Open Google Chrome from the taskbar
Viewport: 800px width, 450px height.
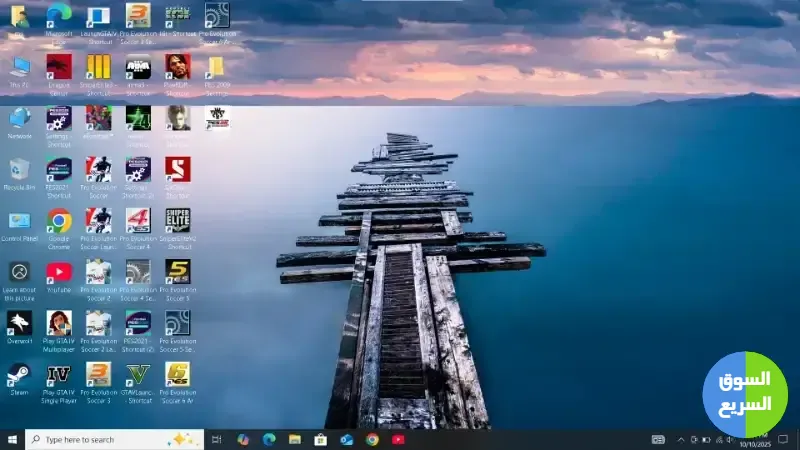tap(372, 439)
